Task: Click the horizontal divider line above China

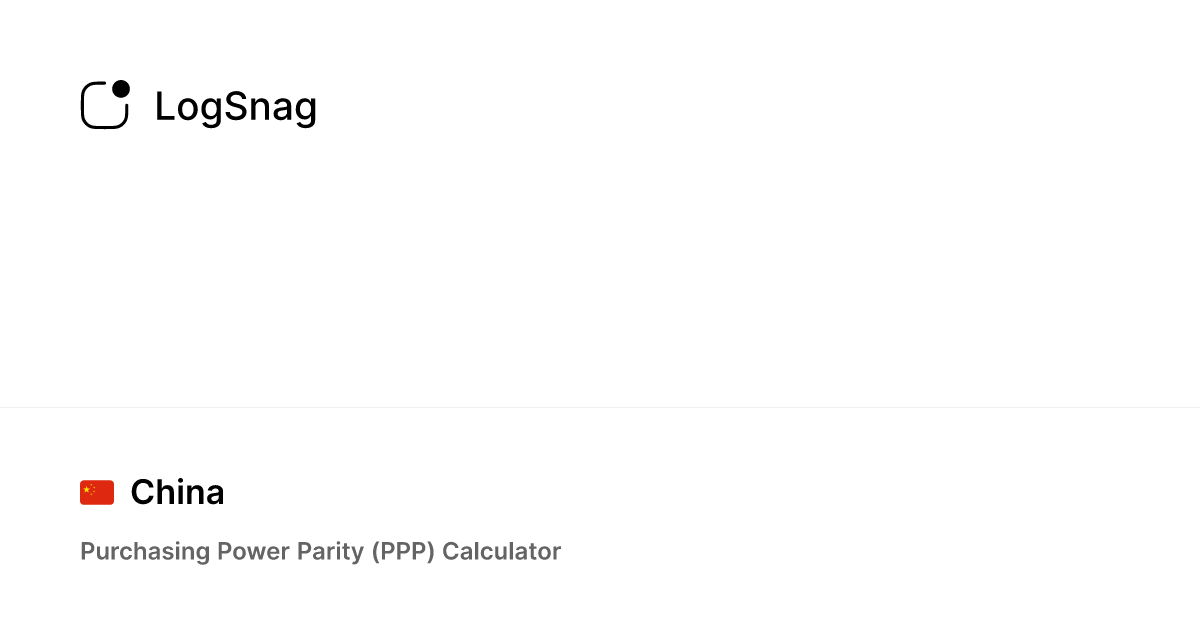Action: coord(600,407)
